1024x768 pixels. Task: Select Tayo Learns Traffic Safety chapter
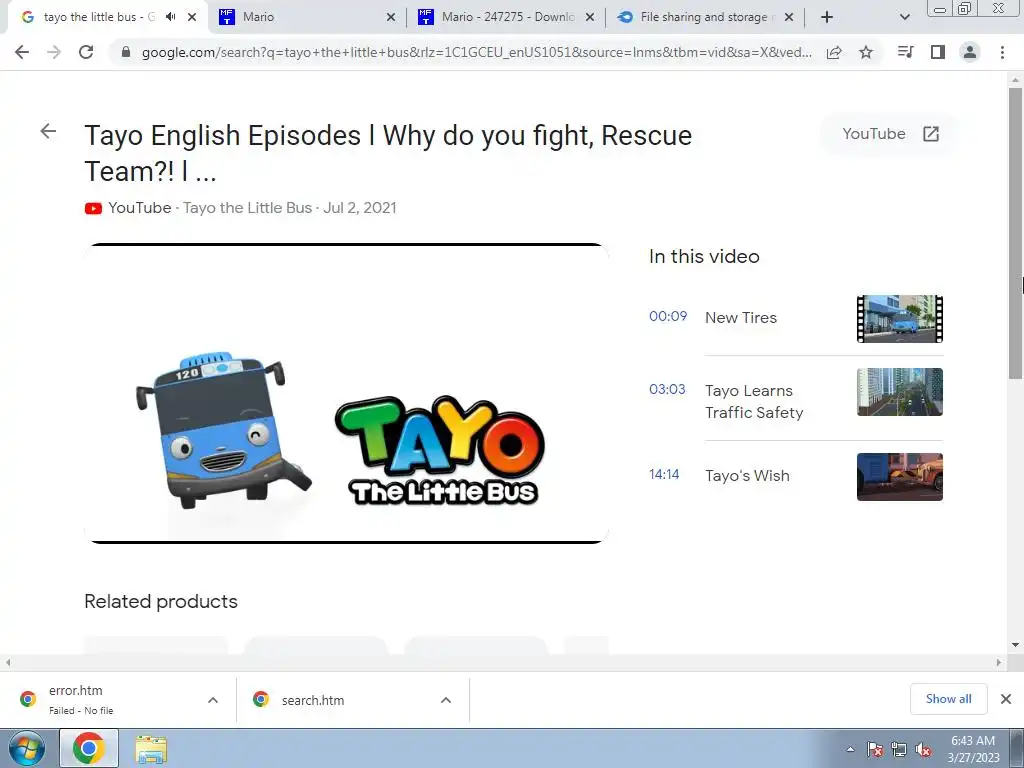click(754, 402)
